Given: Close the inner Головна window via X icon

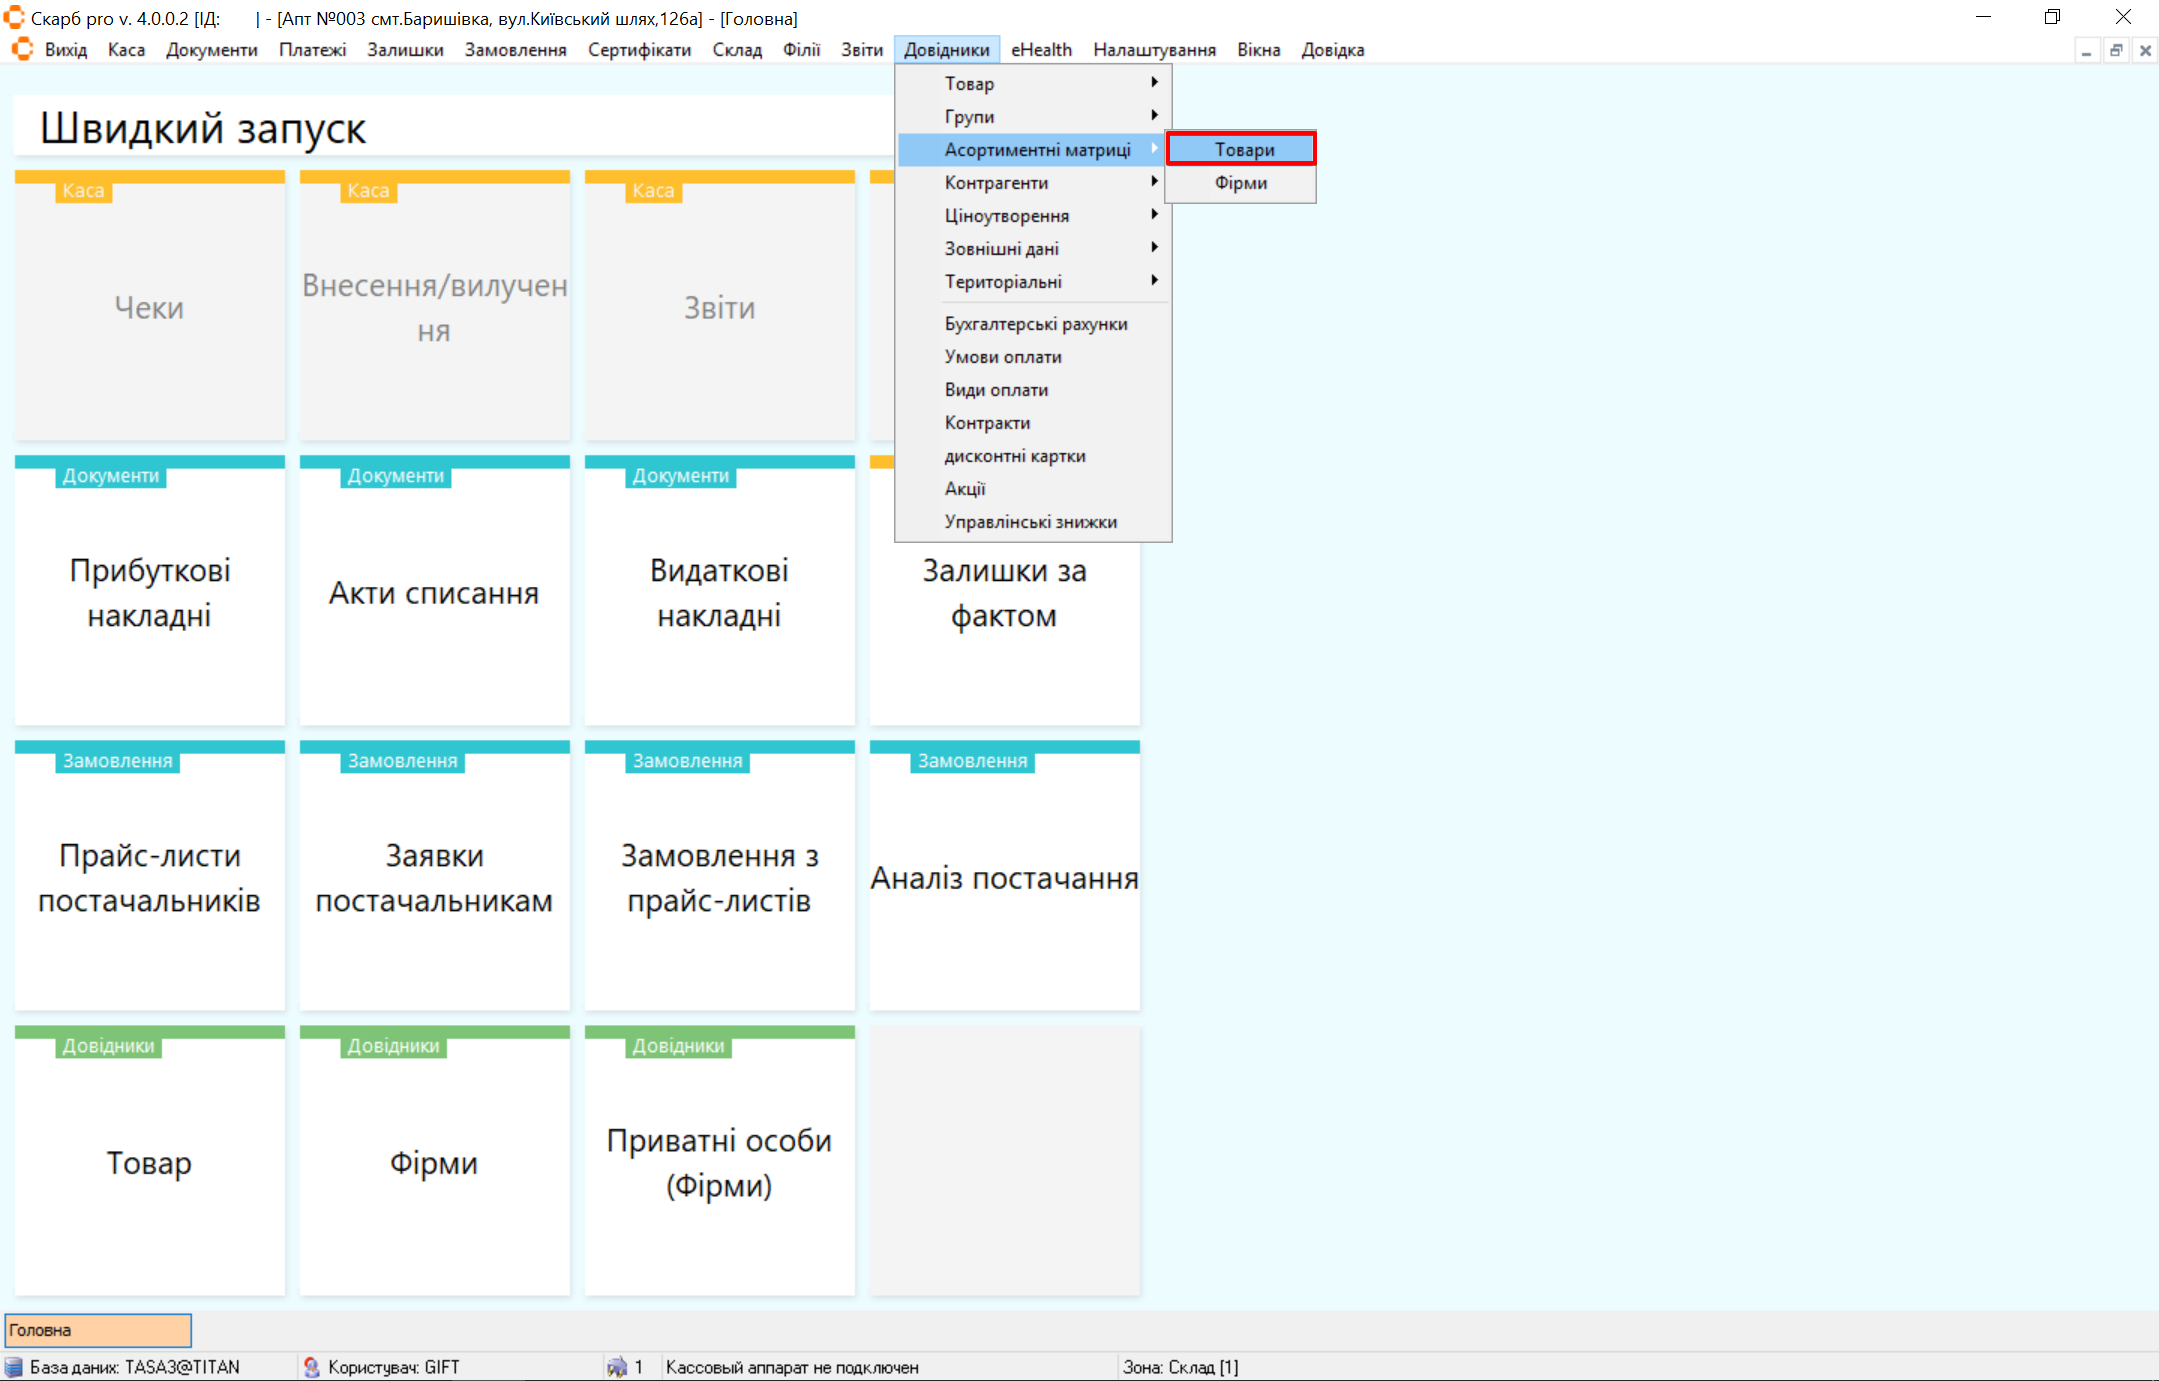Looking at the screenshot, I should coord(2145,50).
